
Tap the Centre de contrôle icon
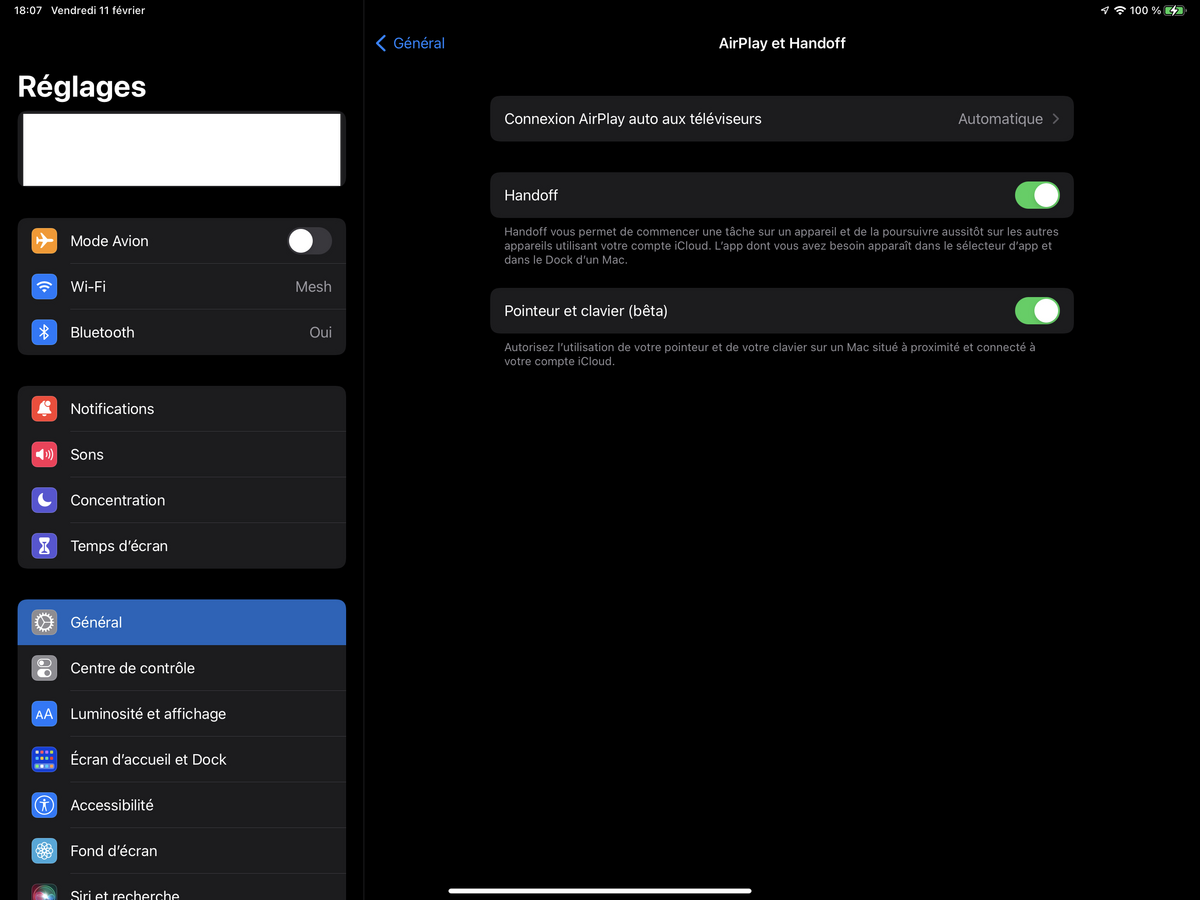pos(44,668)
